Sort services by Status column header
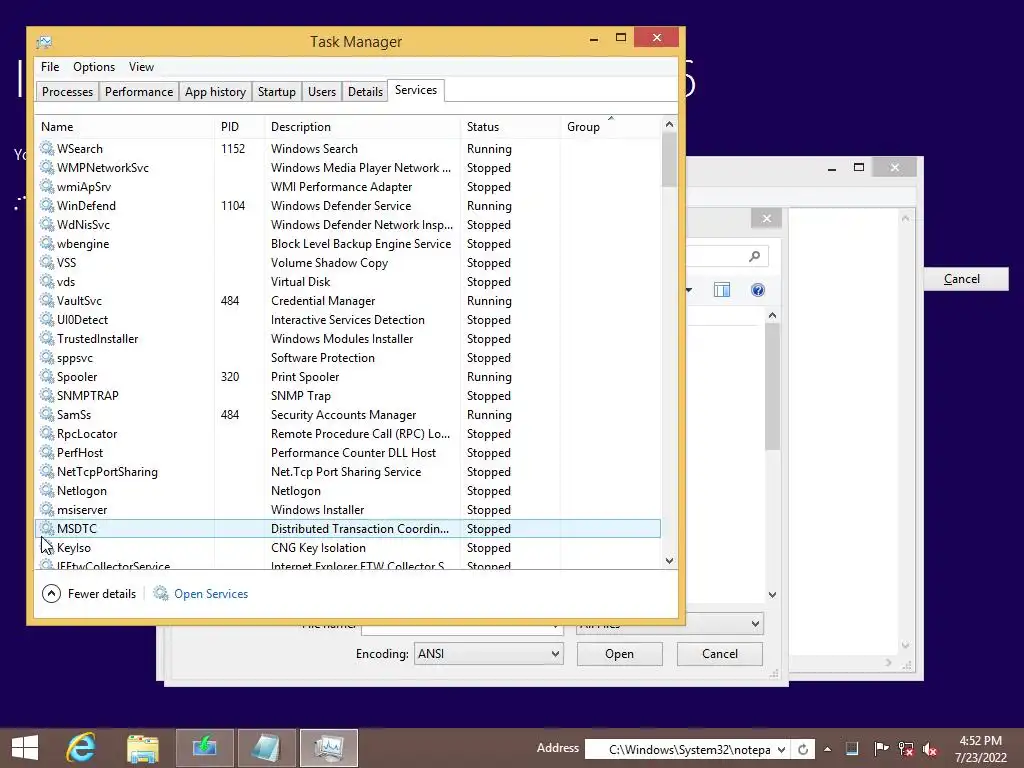 pos(509,127)
